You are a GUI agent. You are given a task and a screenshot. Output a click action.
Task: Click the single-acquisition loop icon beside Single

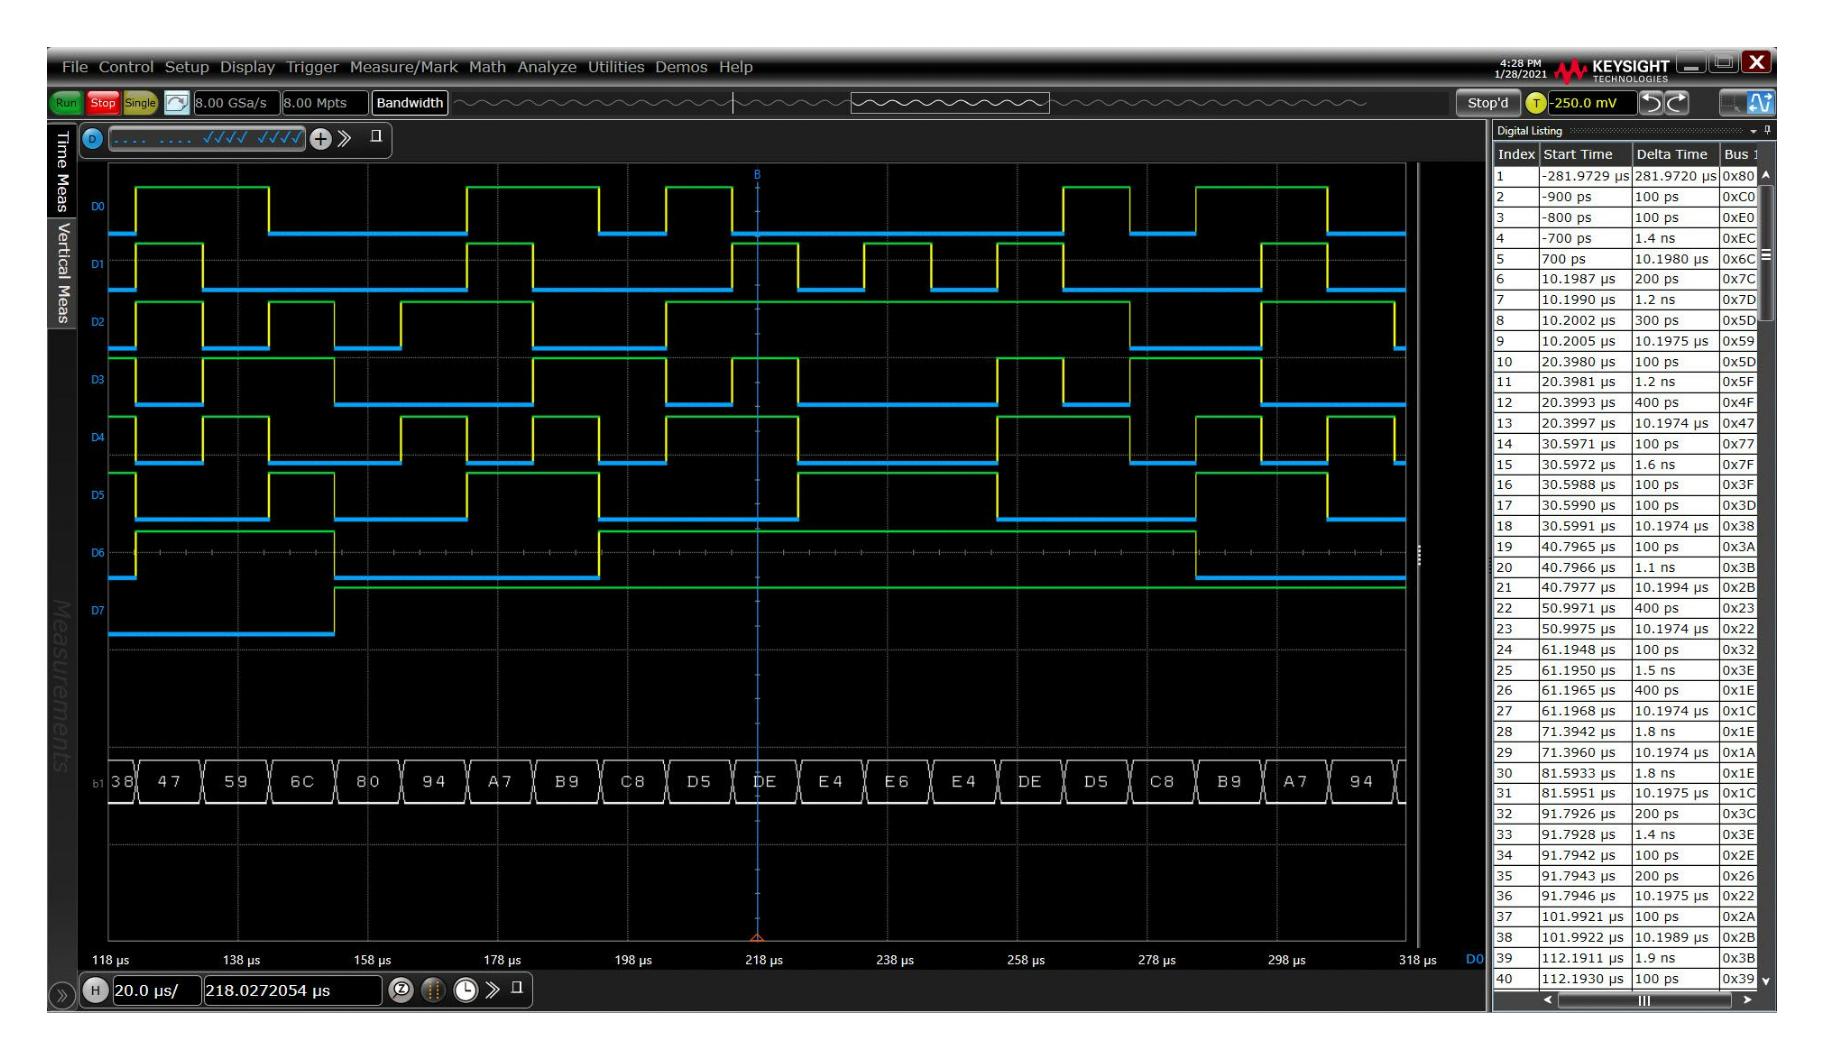pos(177,102)
